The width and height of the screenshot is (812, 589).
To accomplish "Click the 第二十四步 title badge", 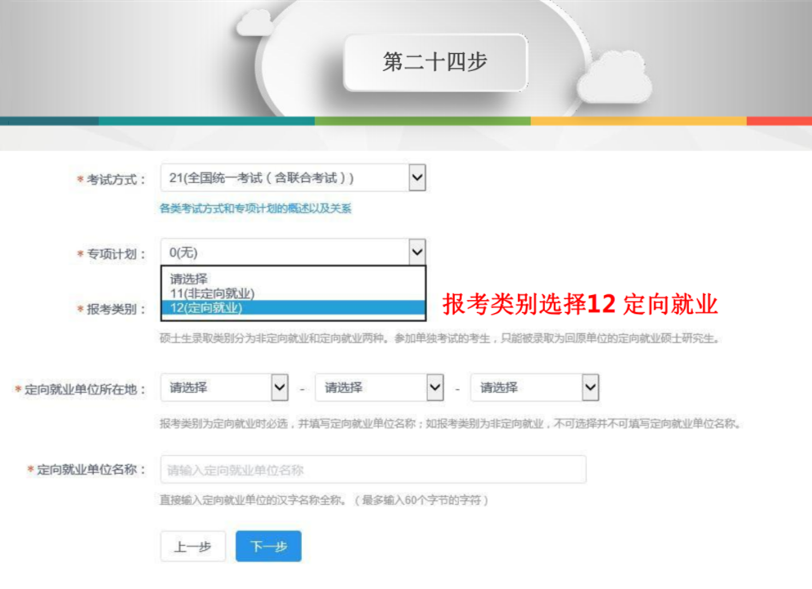I will tap(435, 62).
